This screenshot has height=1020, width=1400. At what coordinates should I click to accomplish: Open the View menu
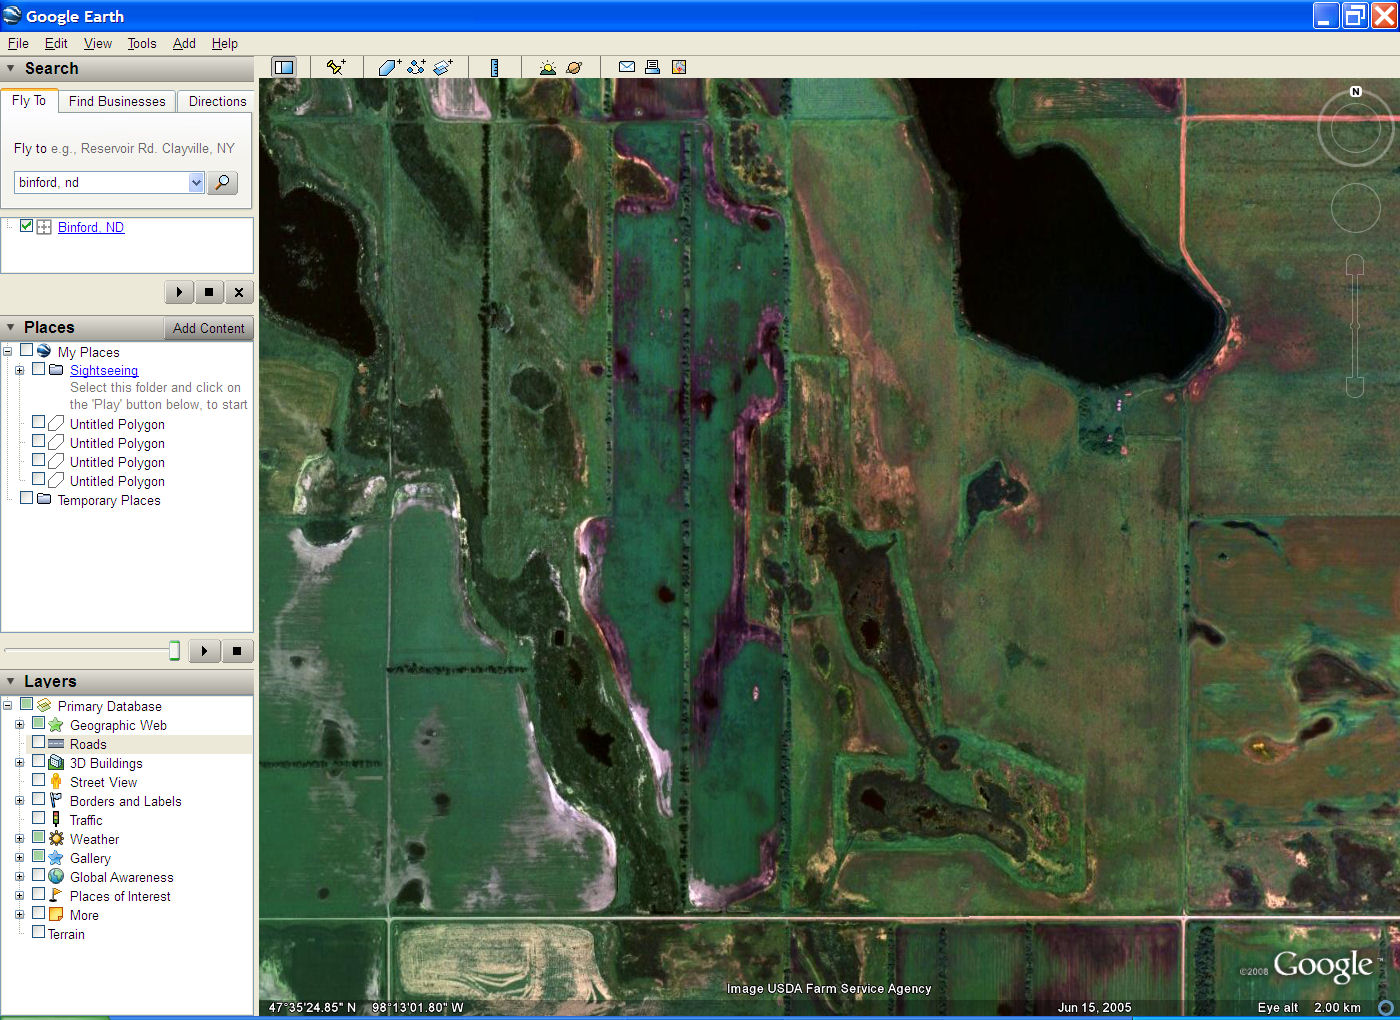tap(98, 43)
